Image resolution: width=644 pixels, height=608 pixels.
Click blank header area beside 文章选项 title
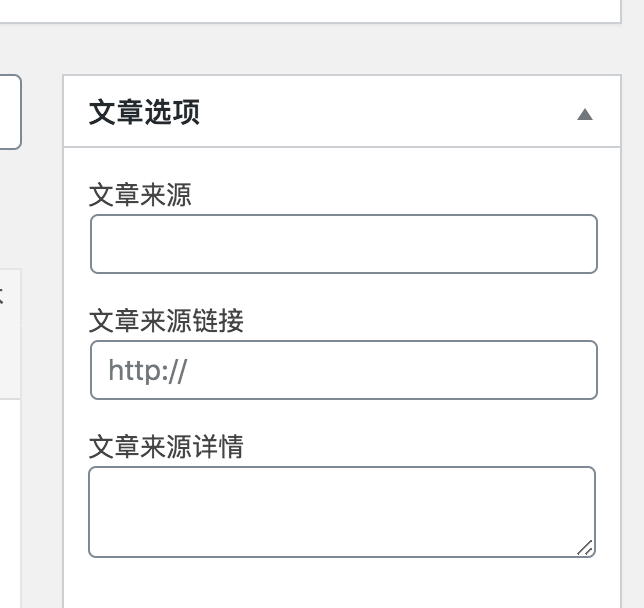click(386, 112)
